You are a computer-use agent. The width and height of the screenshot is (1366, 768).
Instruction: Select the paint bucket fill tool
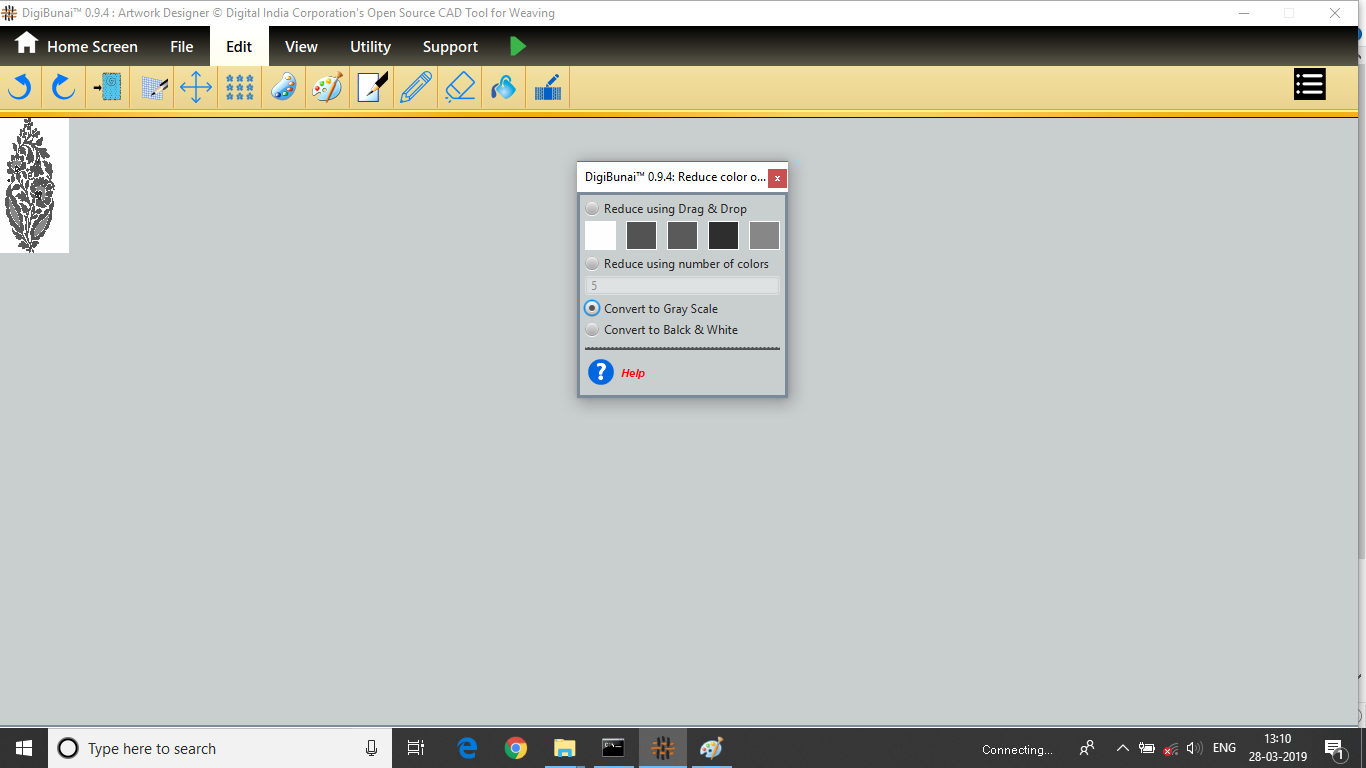503,88
